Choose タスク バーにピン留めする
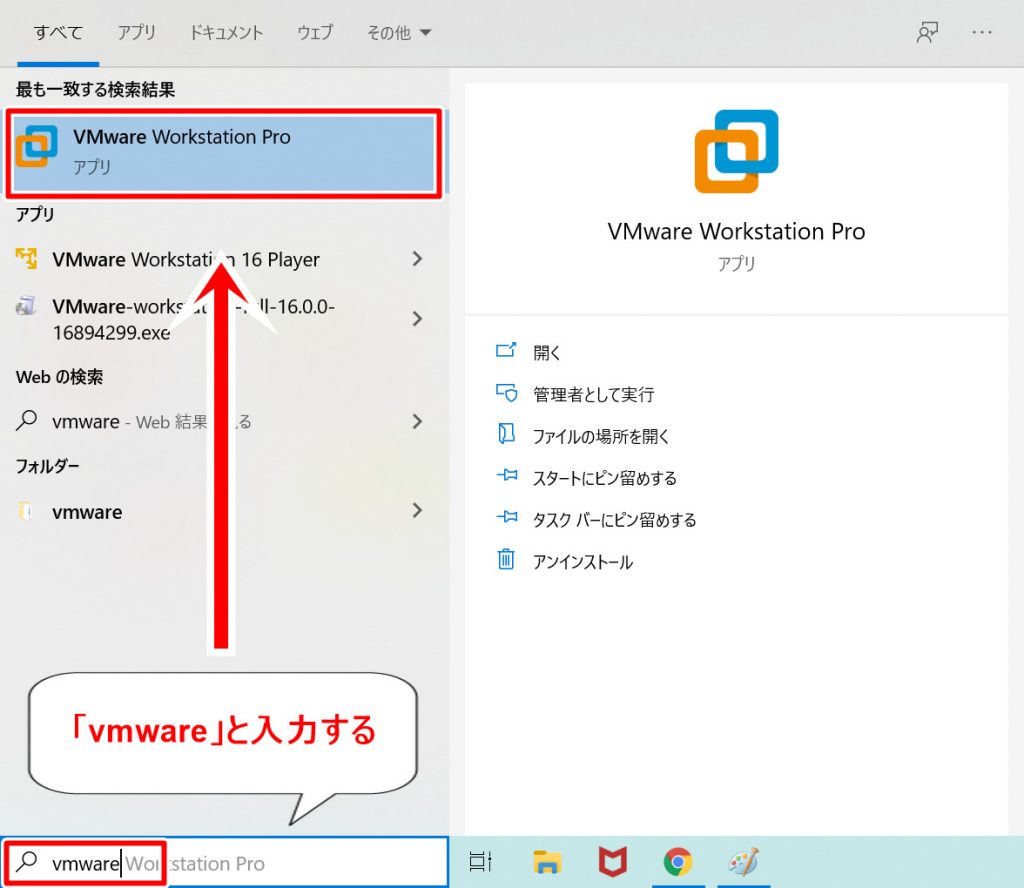The height and width of the screenshot is (888, 1024). pos(614,520)
